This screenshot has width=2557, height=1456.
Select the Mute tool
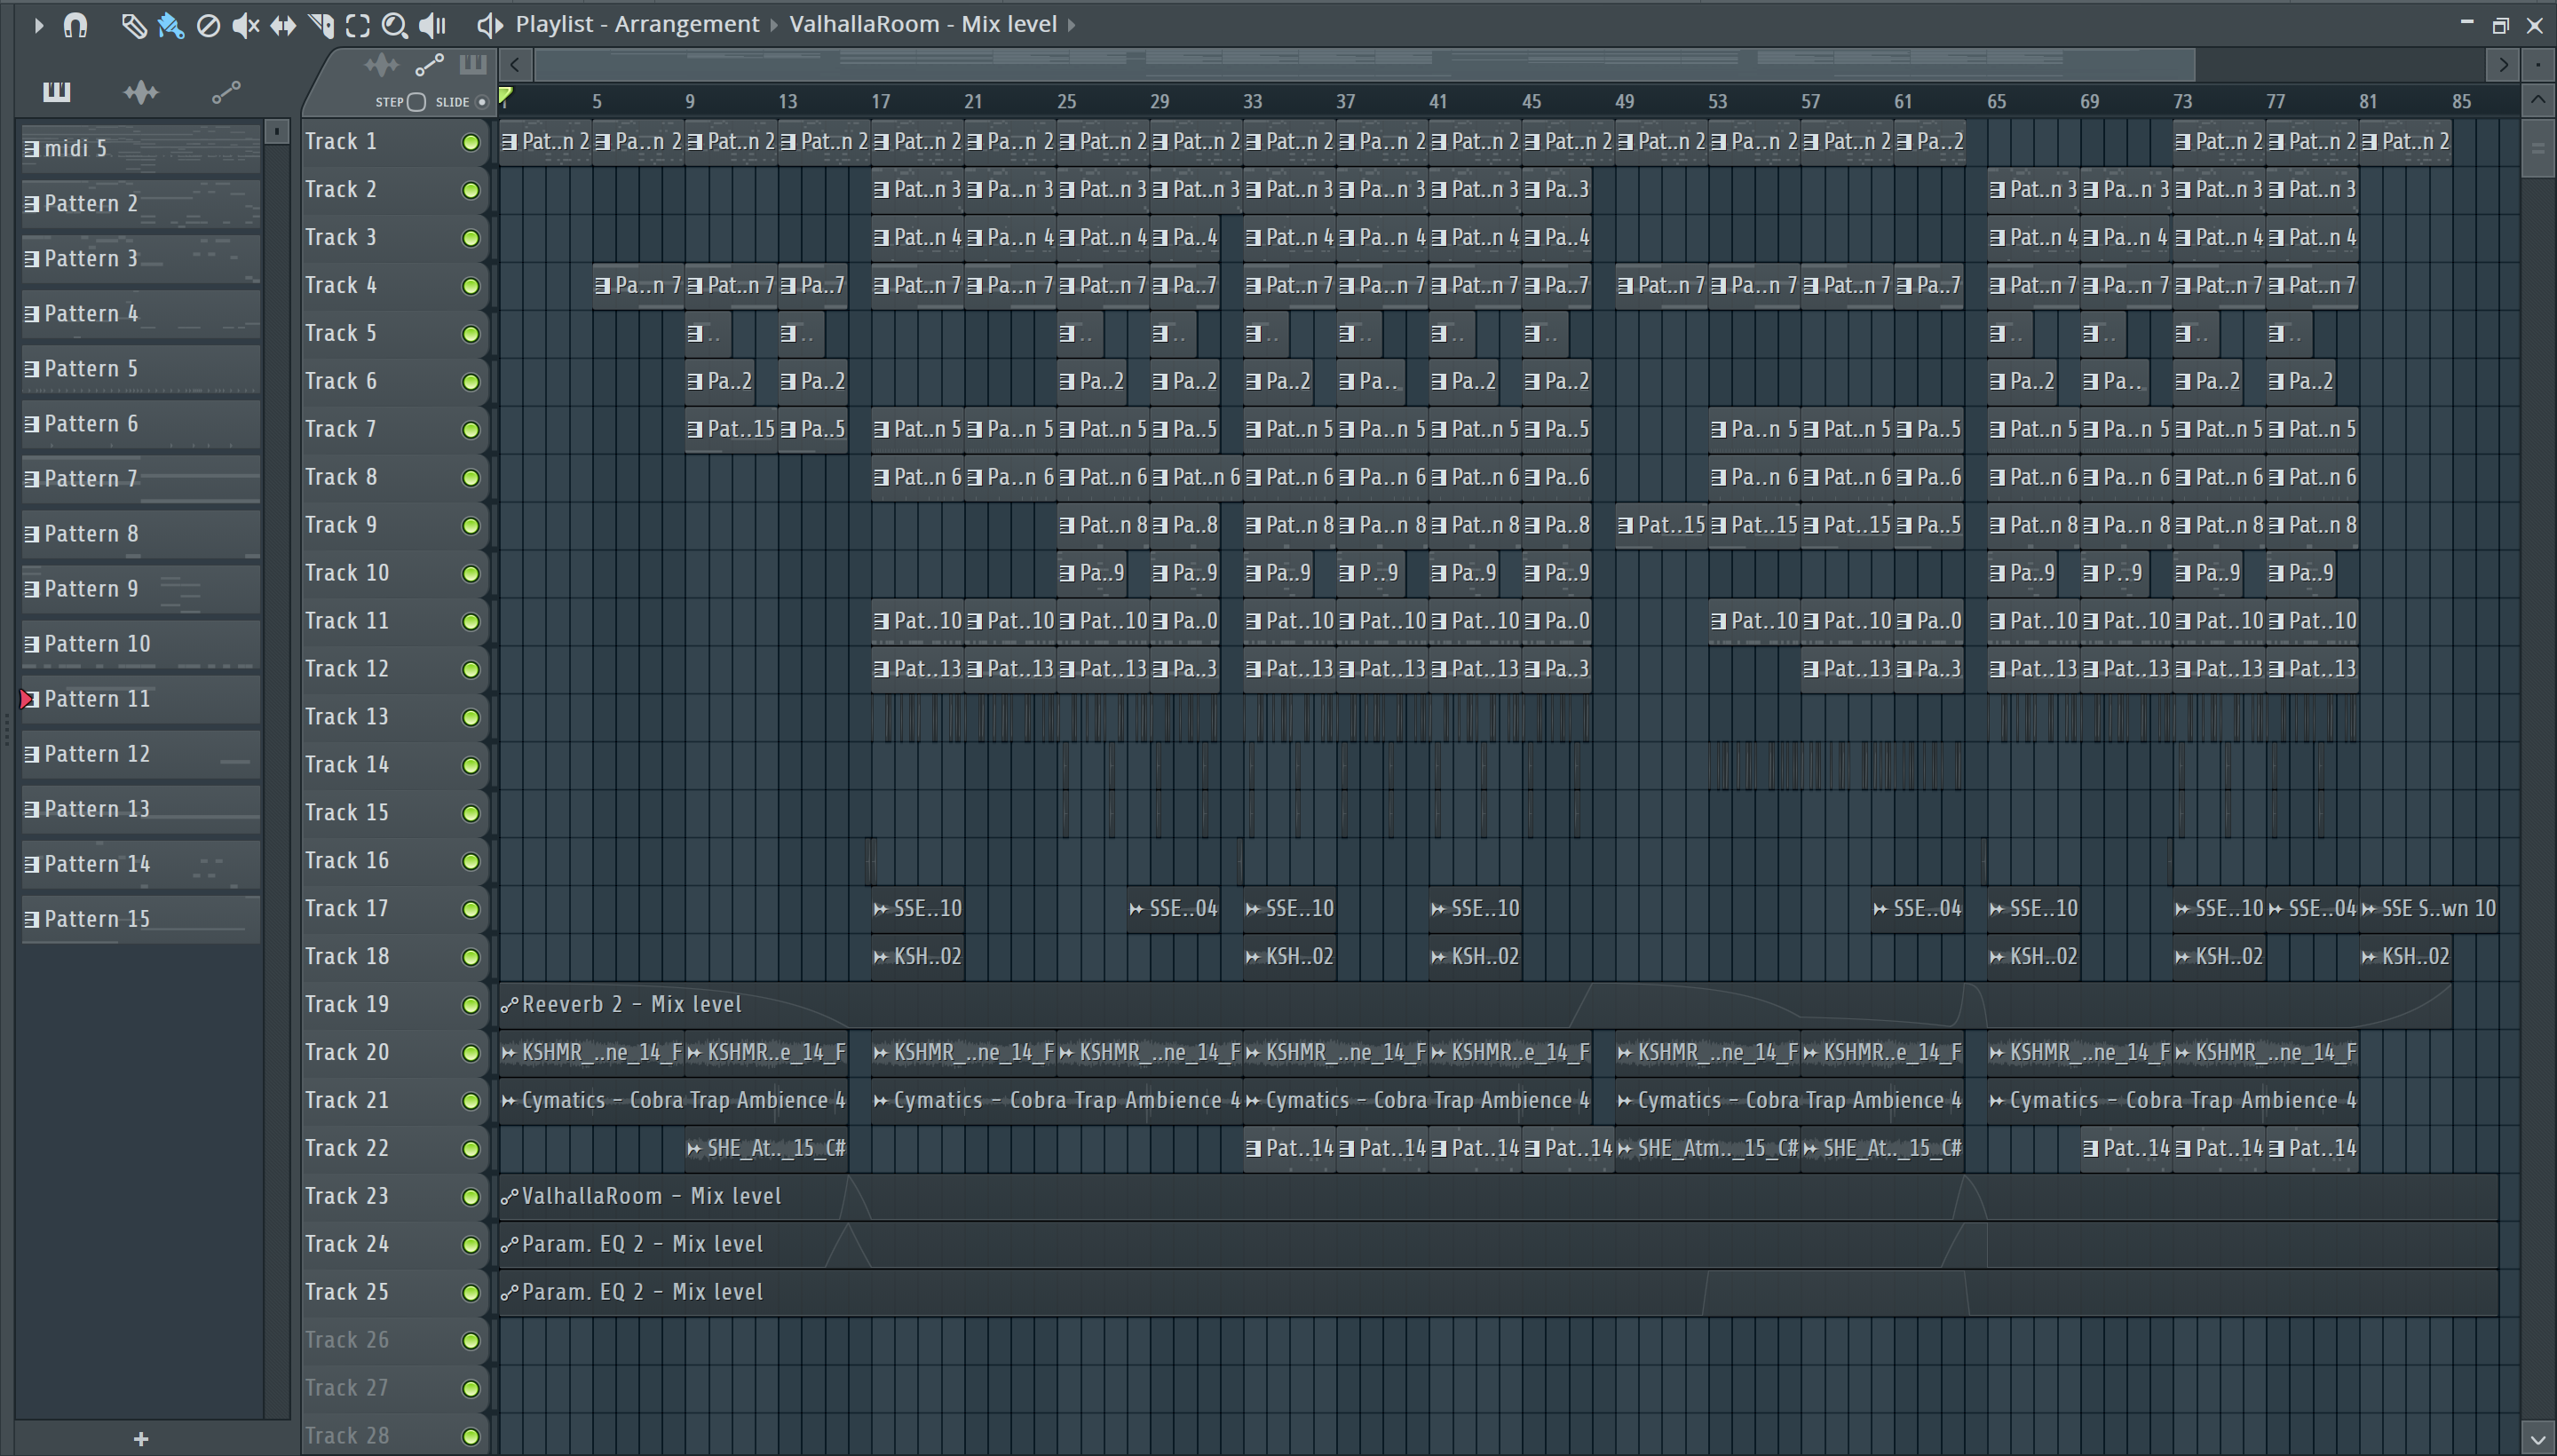[245, 25]
